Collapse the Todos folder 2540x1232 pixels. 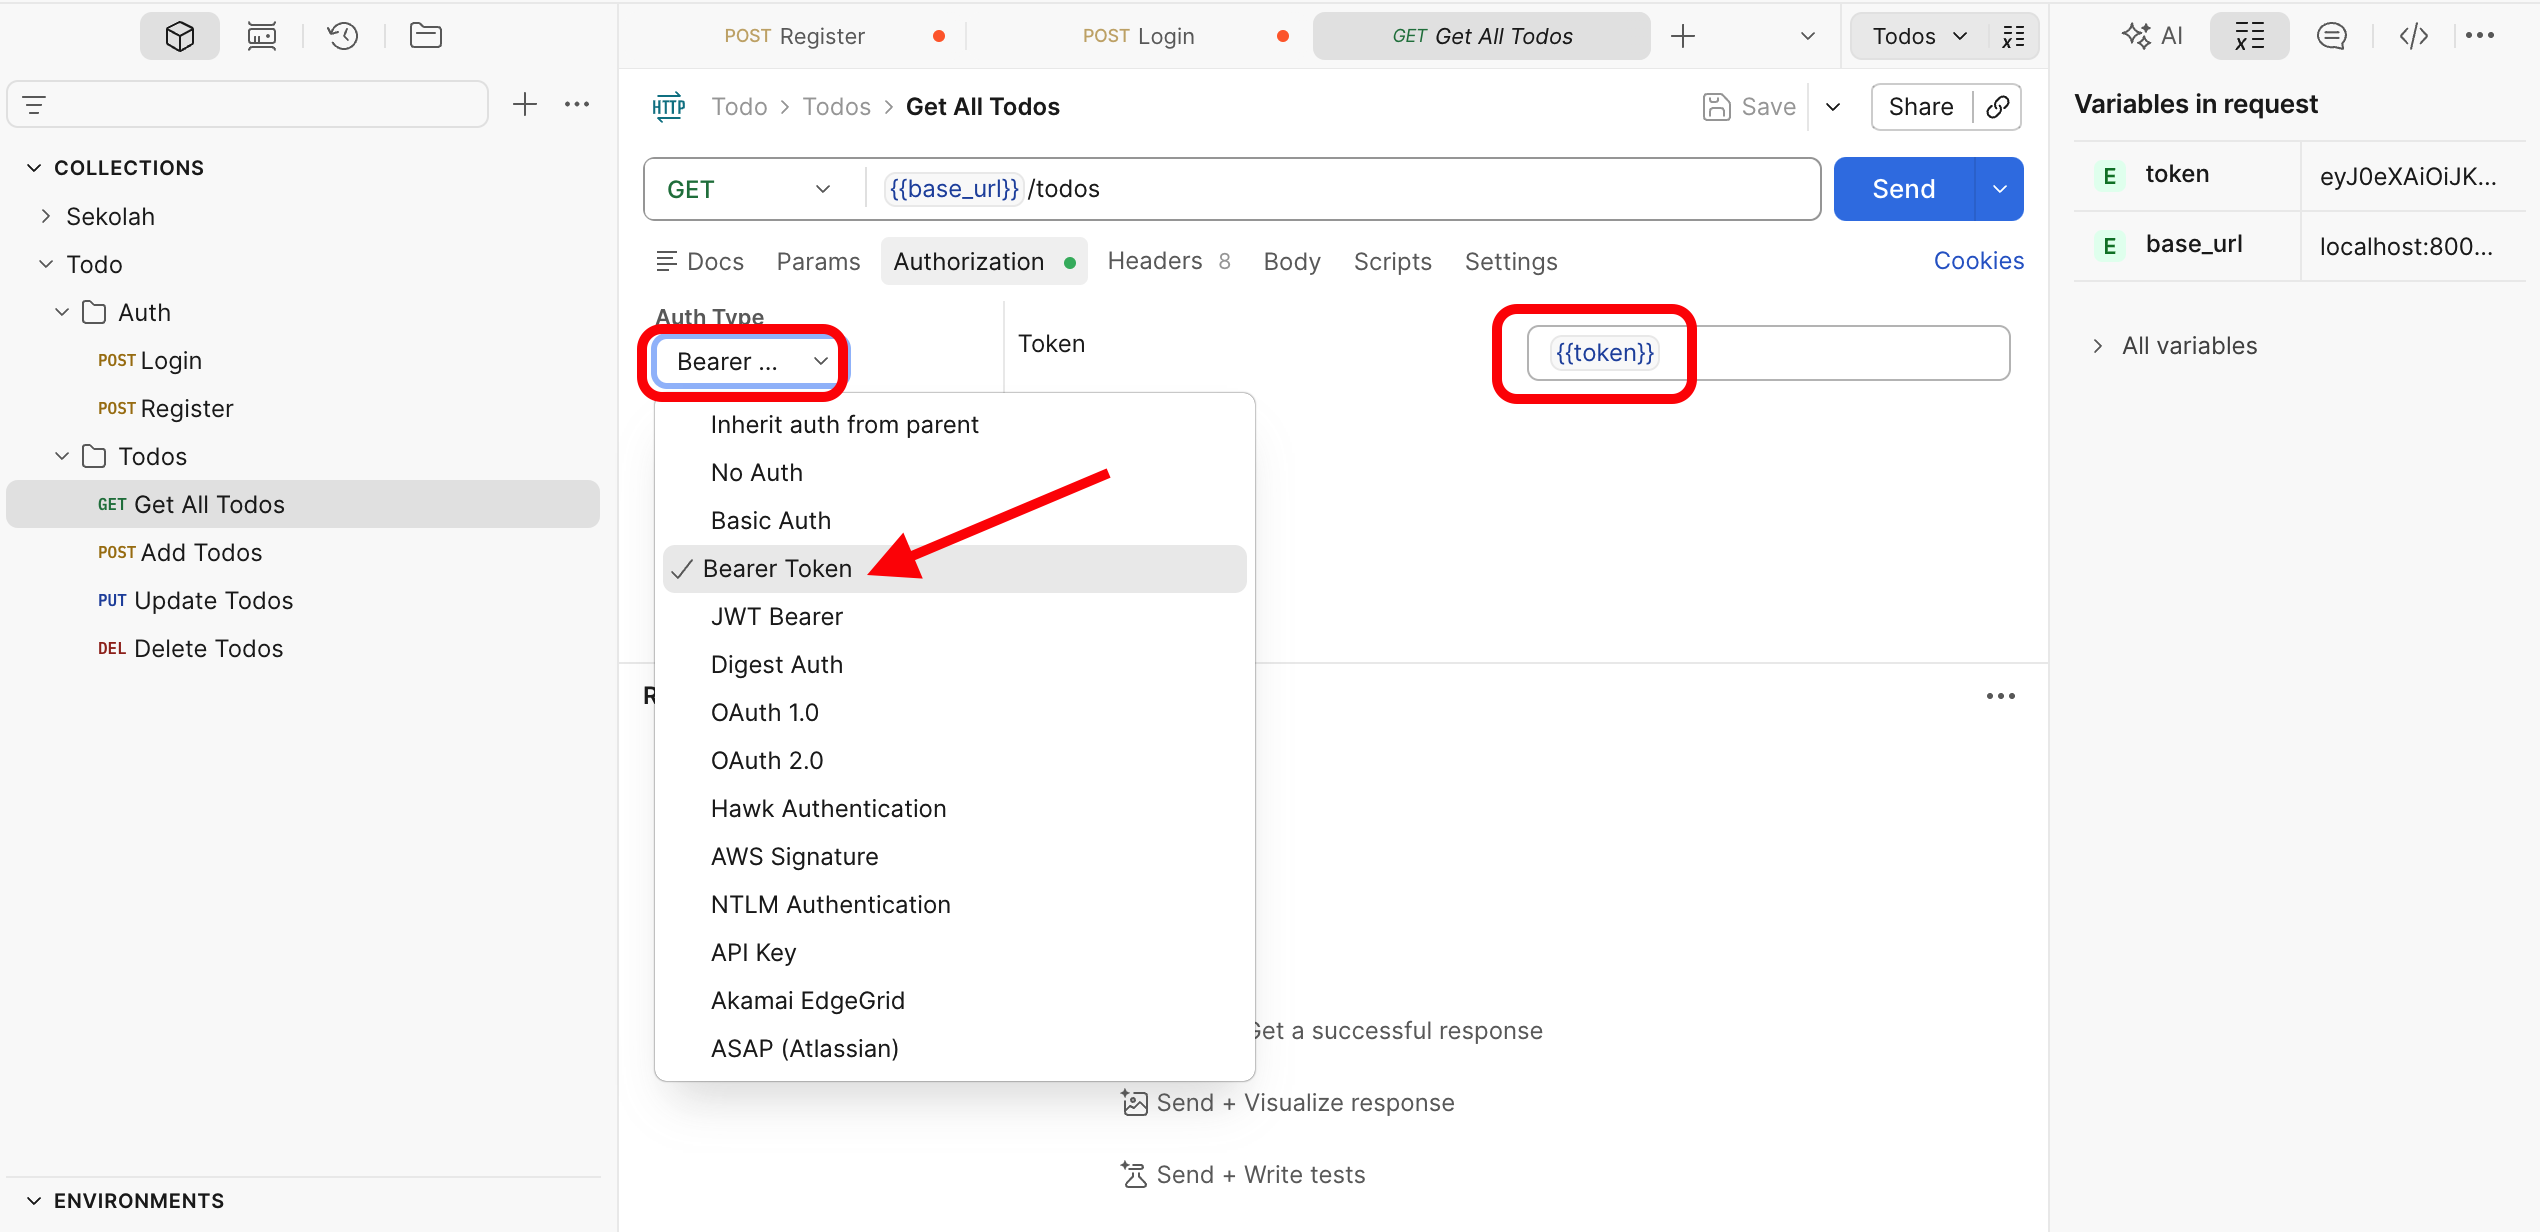click(62, 456)
